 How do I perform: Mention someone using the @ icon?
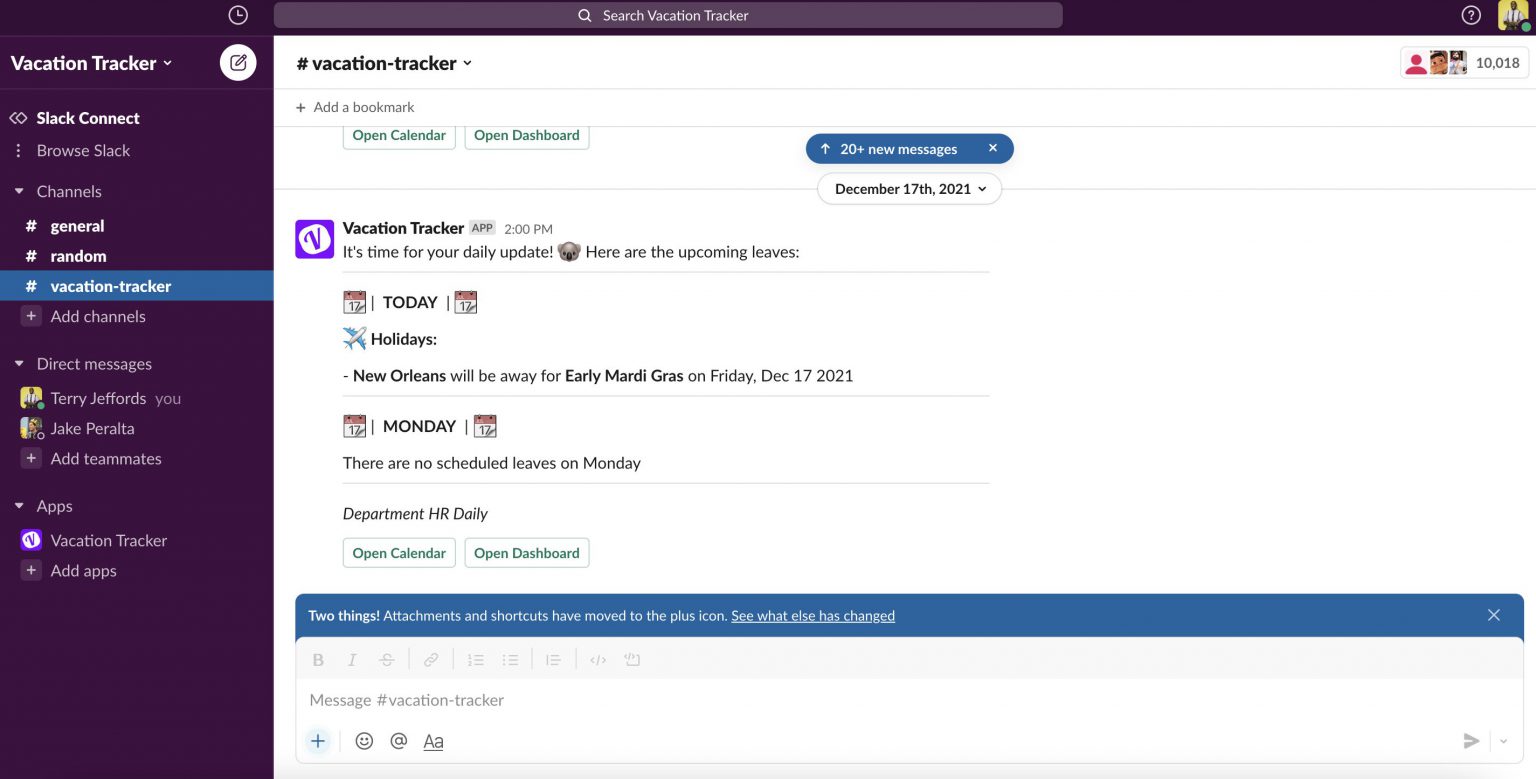[x=399, y=741]
